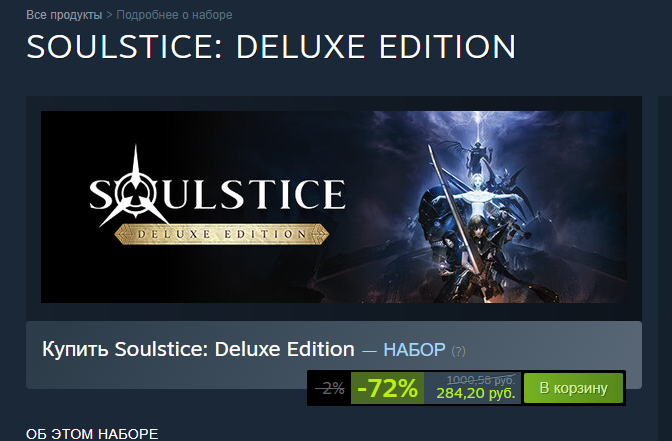This screenshot has width=672, height=441.
Task: Click the green -72% discount badge
Action: [387, 388]
